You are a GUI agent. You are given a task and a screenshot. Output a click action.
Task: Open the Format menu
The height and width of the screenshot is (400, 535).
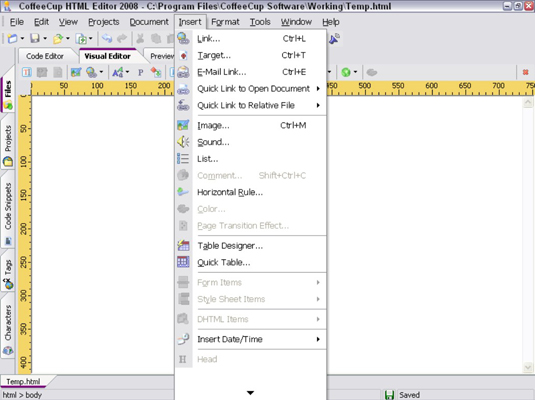click(x=225, y=22)
